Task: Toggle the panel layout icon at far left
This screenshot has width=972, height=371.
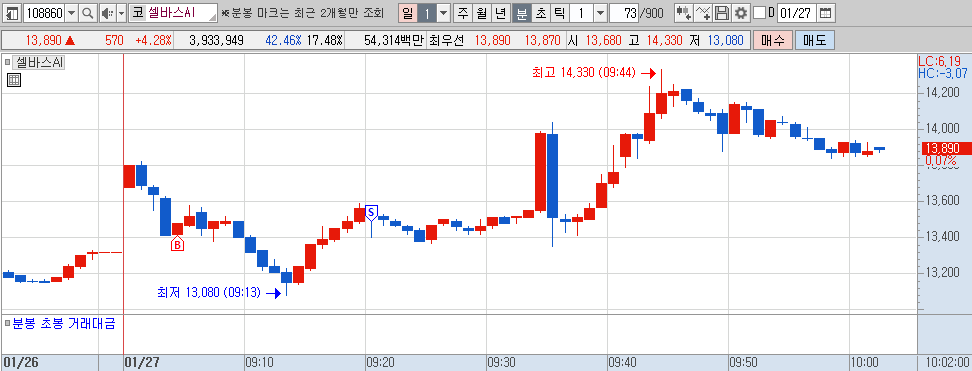Action: 12,12
